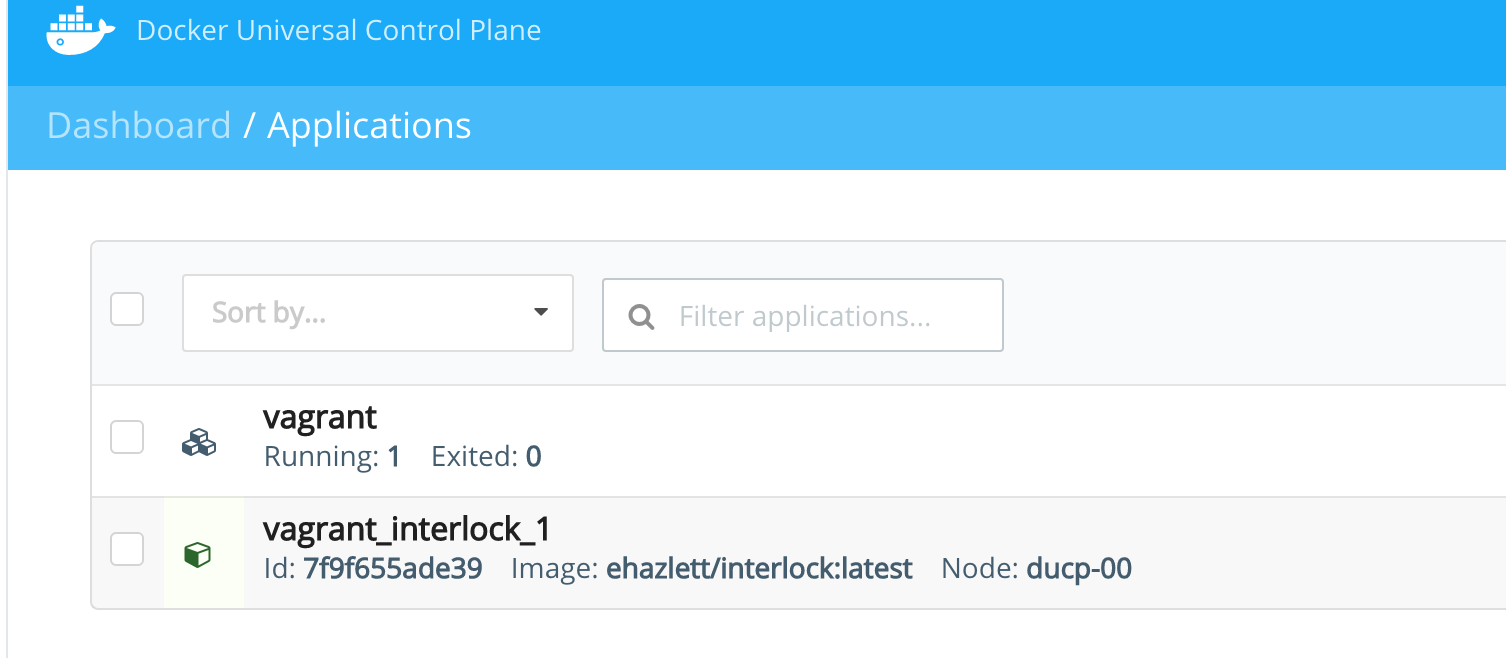Toggle the select-all applications checkbox
The height and width of the screenshot is (658, 1506).
pos(127,309)
